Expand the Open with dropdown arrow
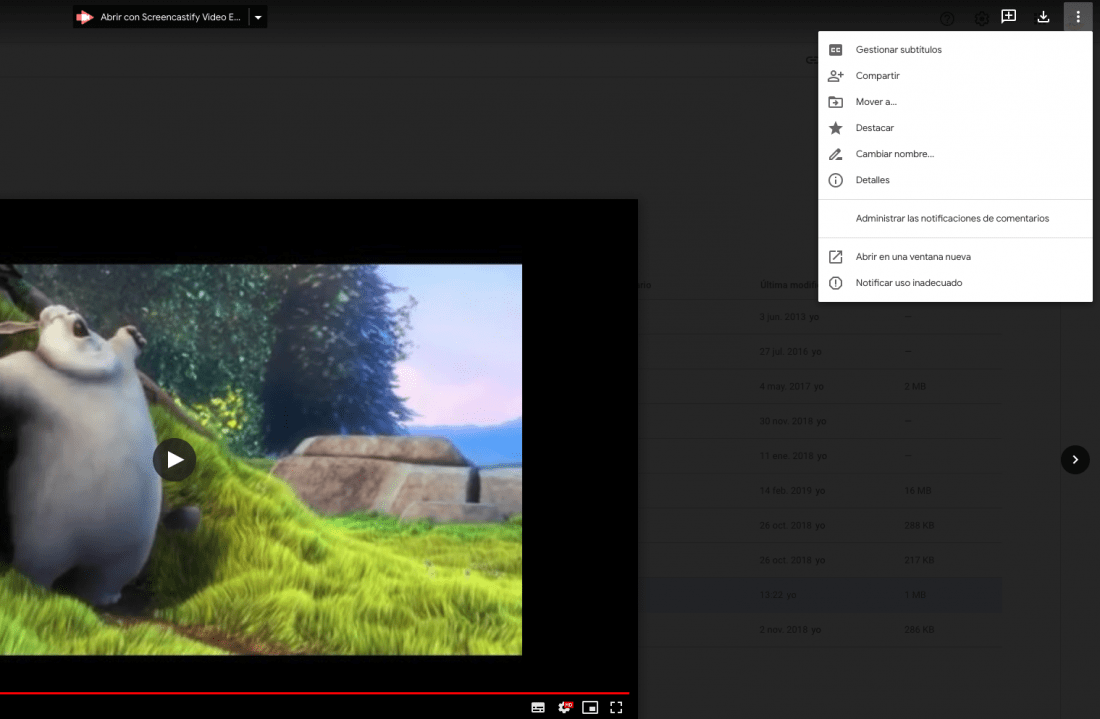Screen dimensions: 1100x719 click(258, 17)
